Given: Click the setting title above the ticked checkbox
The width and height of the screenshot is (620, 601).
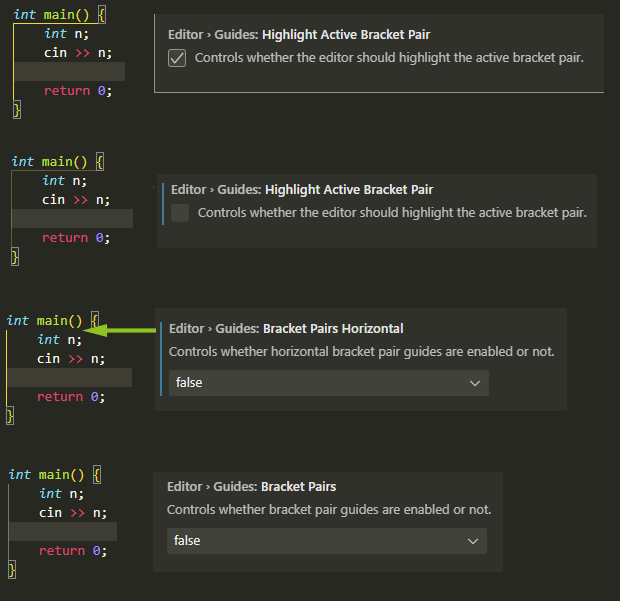Looking at the screenshot, I should (299, 35).
